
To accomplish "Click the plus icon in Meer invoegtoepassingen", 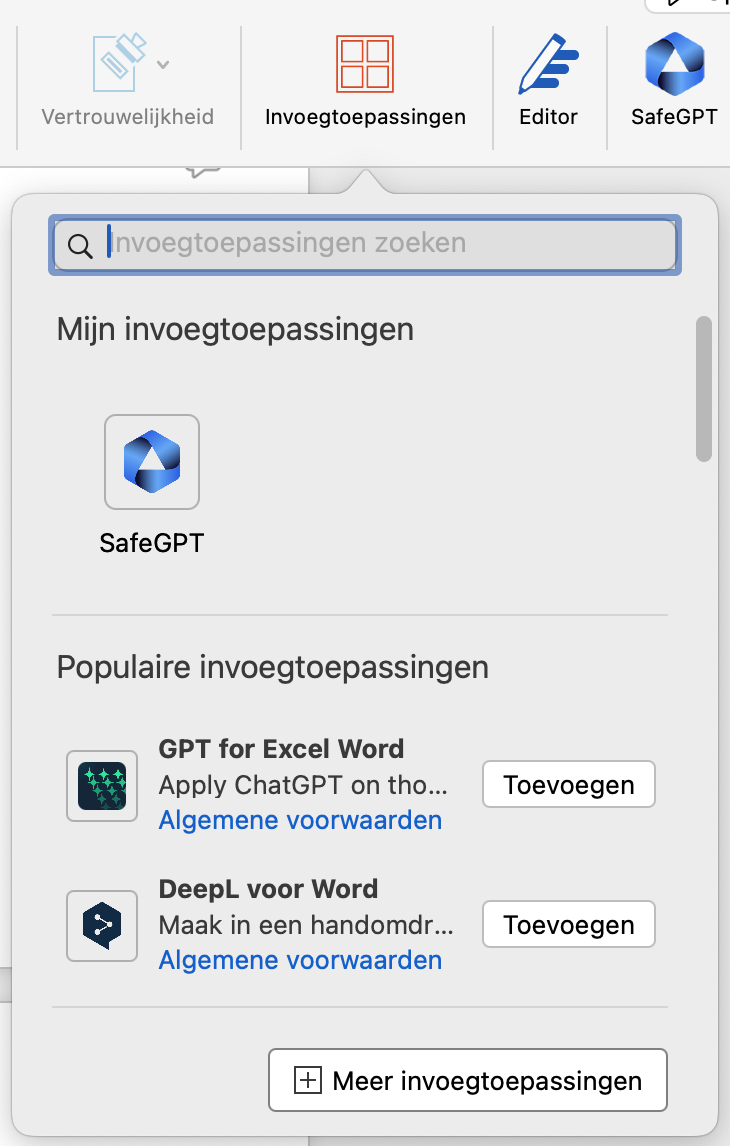I will [308, 1080].
